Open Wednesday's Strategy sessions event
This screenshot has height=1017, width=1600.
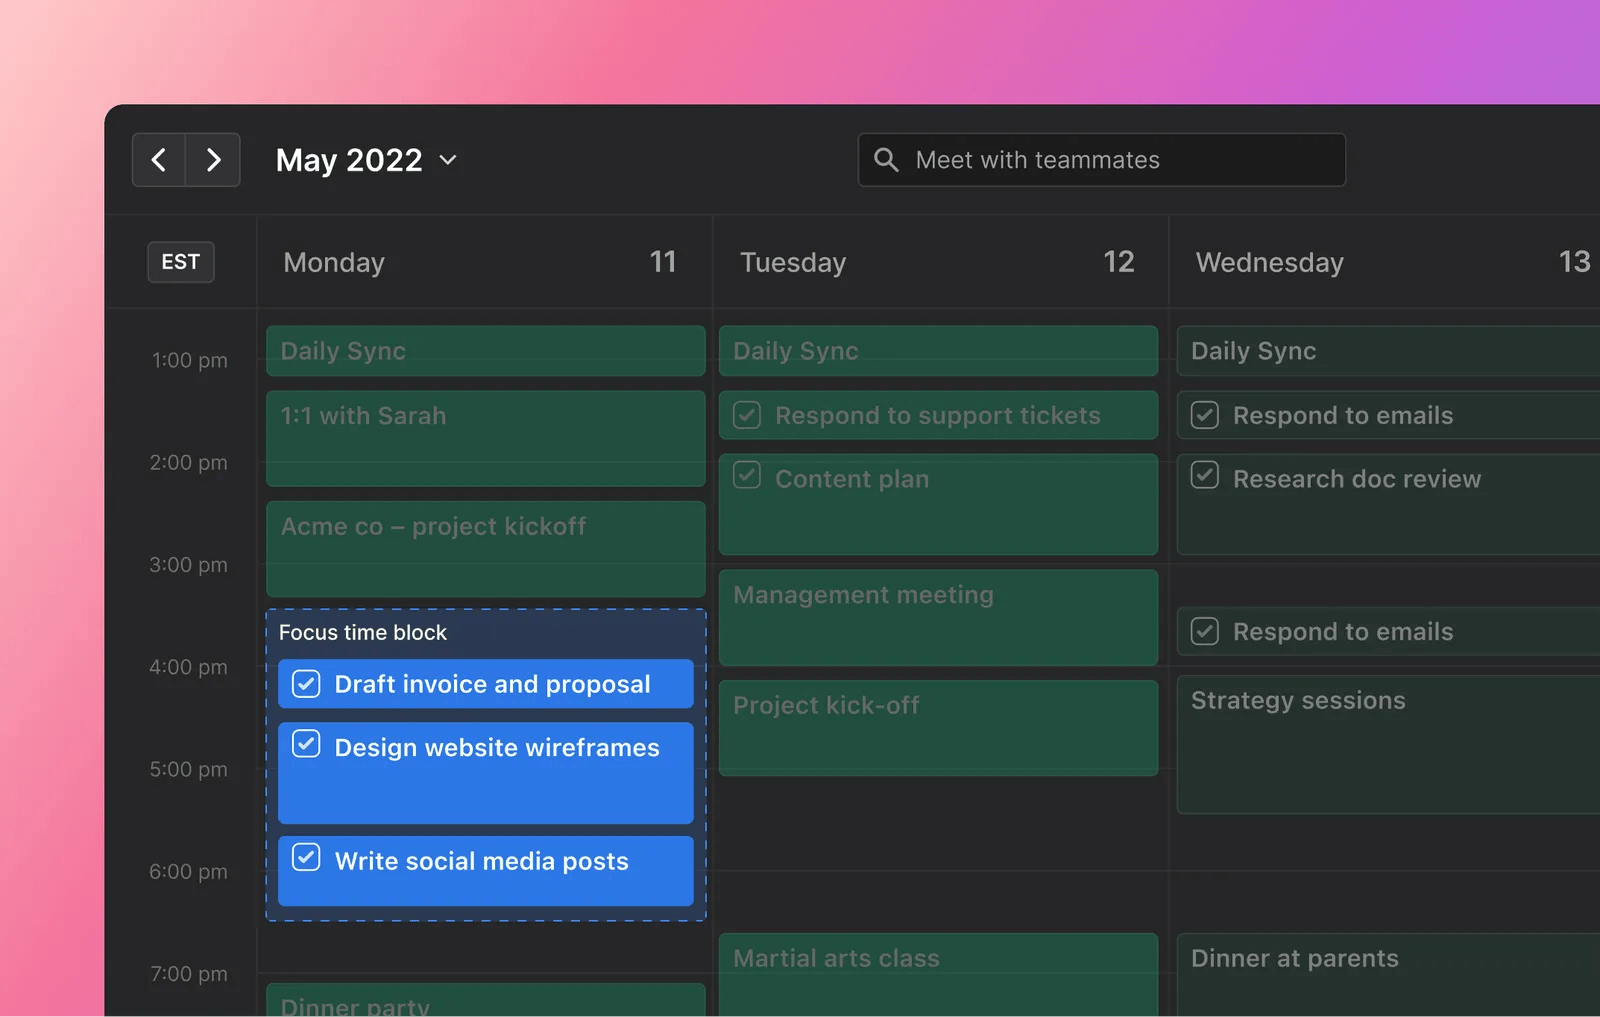[x=1388, y=744]
